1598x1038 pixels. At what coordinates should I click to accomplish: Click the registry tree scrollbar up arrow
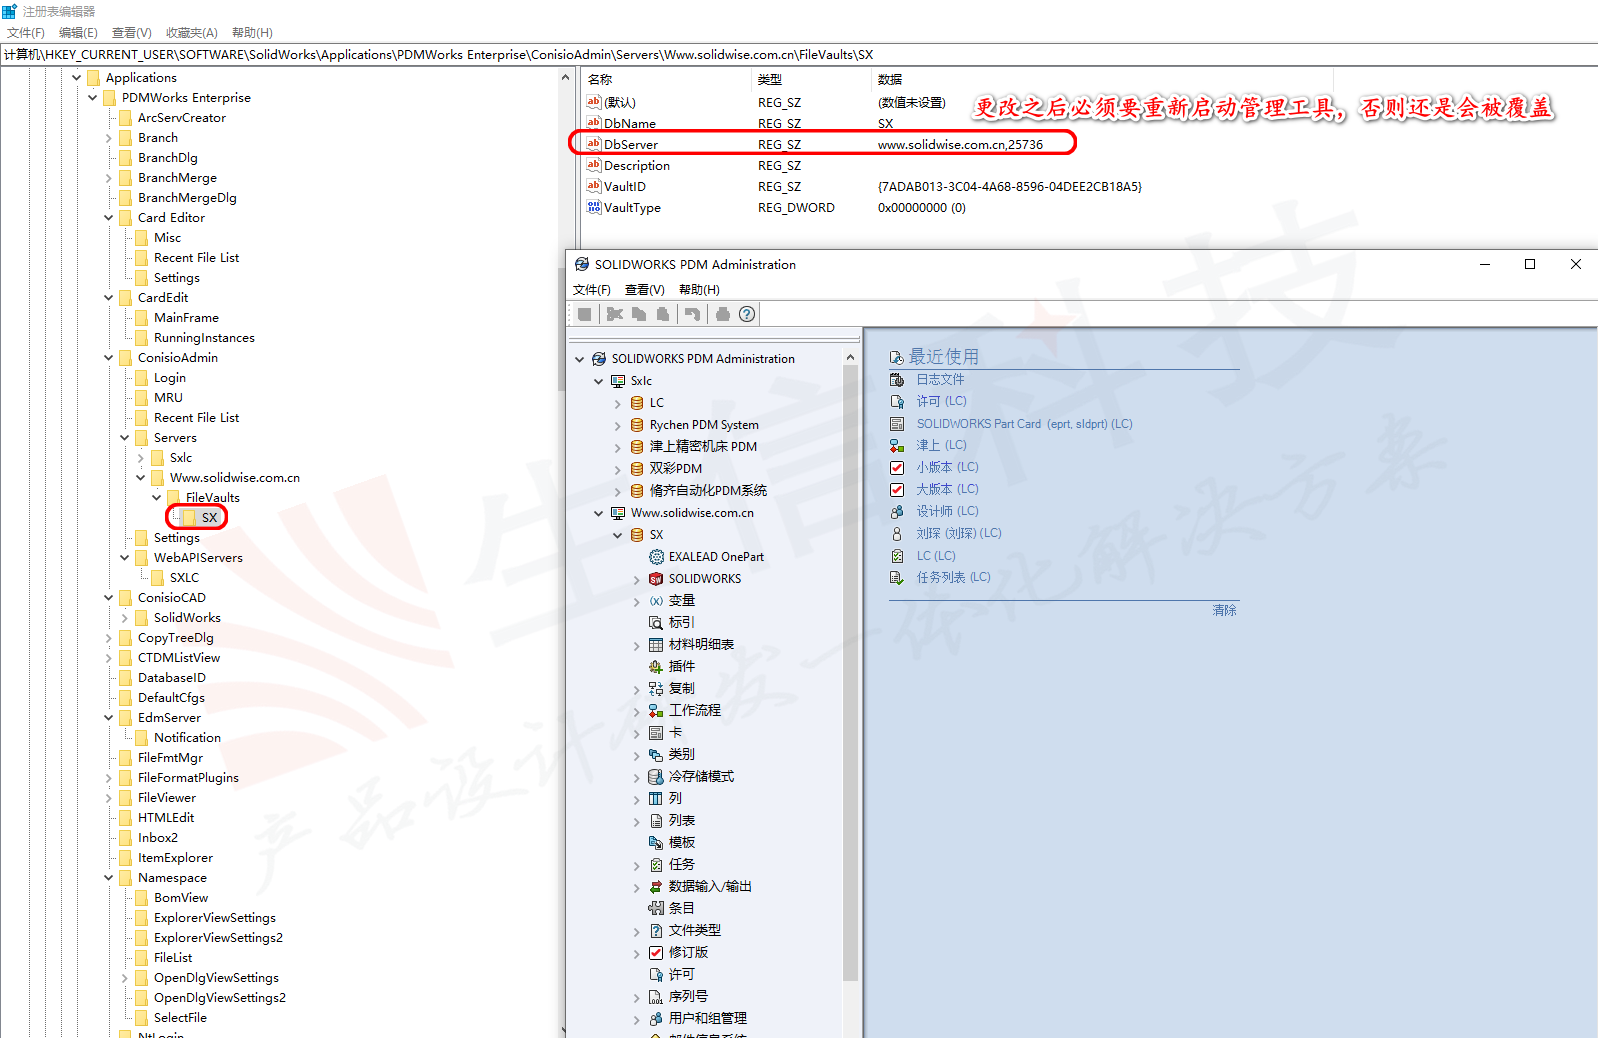click(x=565, y=77)
